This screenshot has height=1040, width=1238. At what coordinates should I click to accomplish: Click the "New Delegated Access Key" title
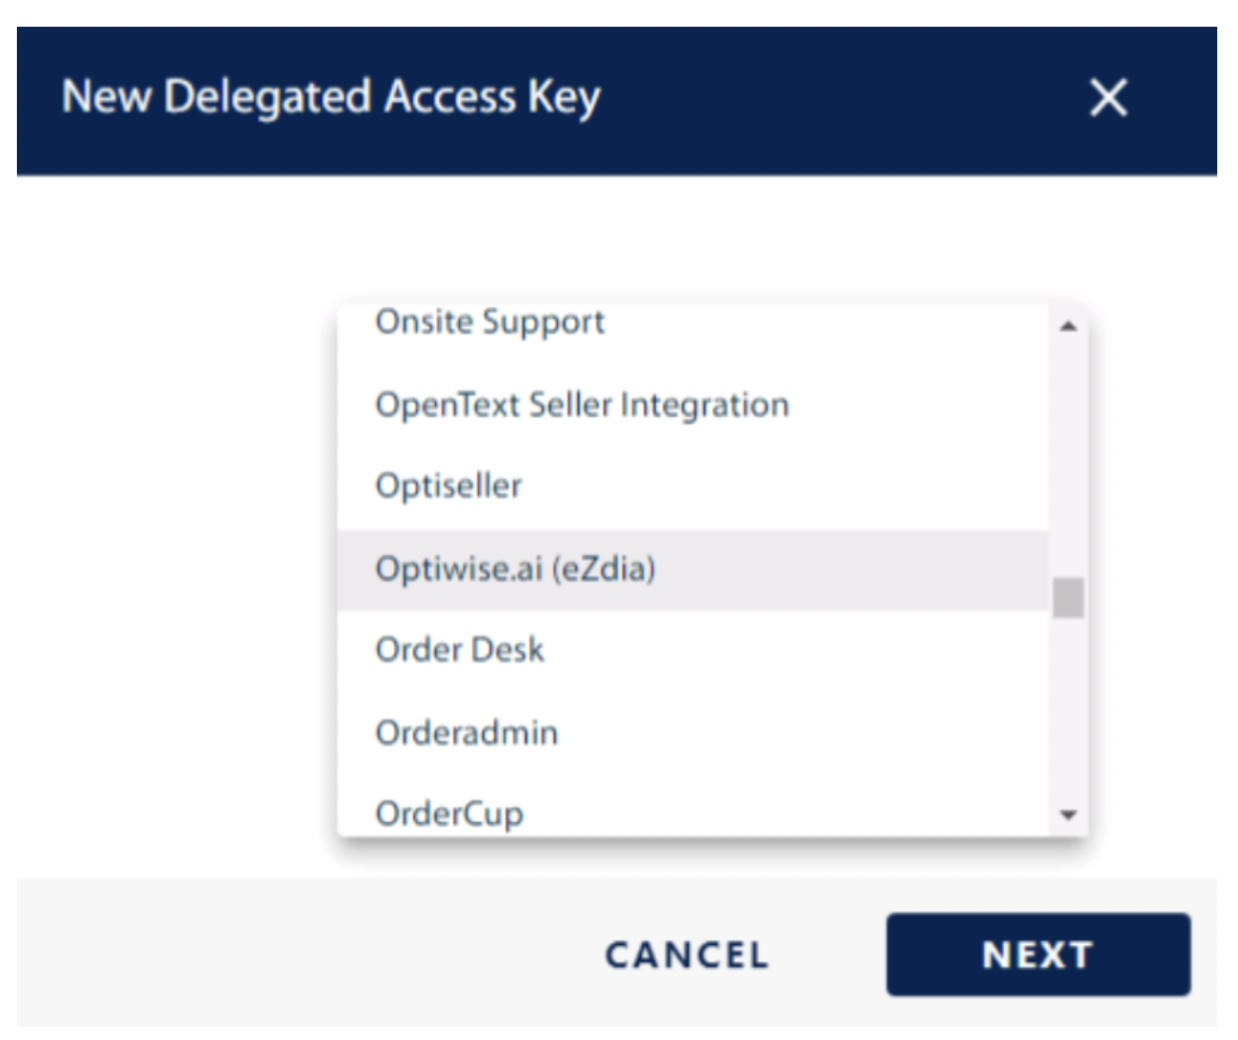click(x=331, y=98)
